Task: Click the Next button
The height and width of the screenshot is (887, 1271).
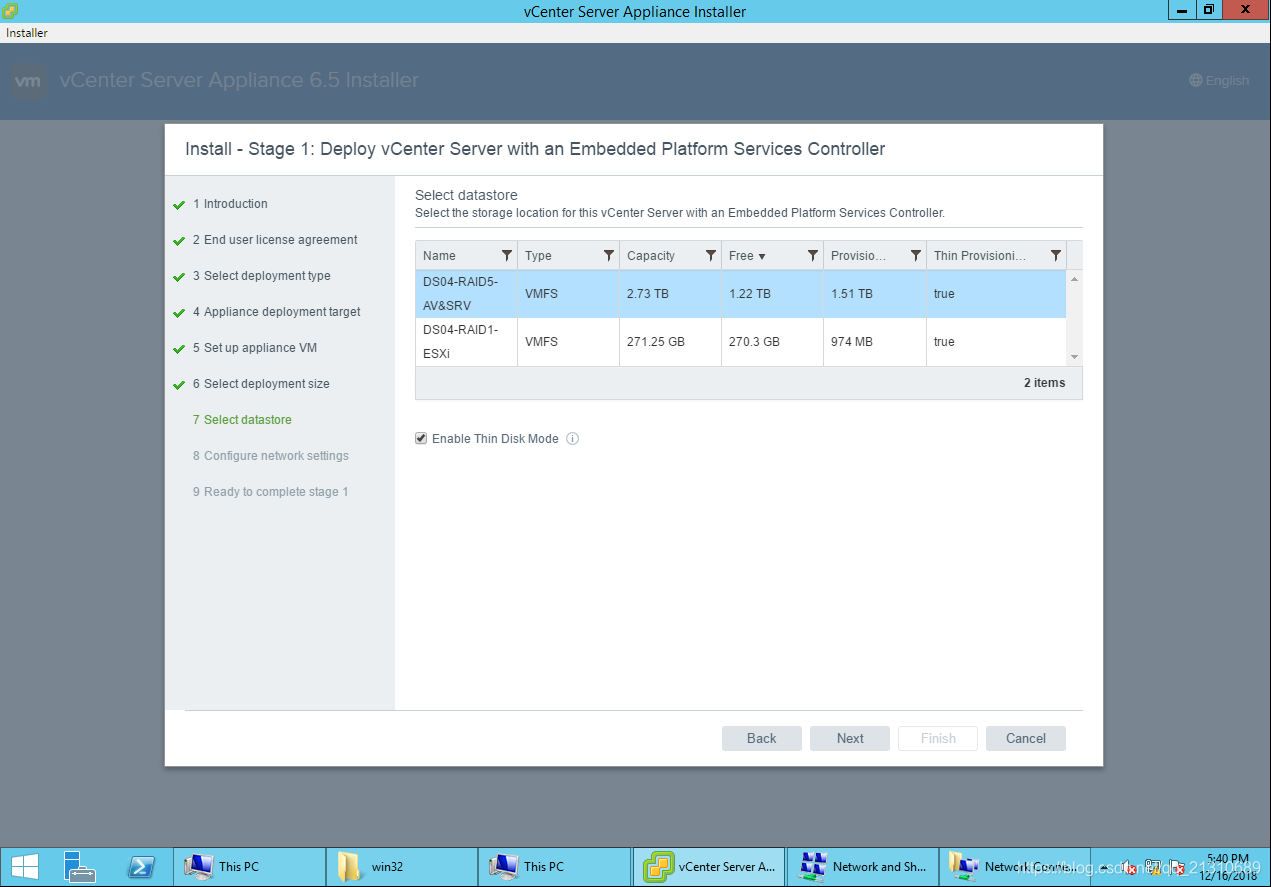Action: [x=850, y=738]
